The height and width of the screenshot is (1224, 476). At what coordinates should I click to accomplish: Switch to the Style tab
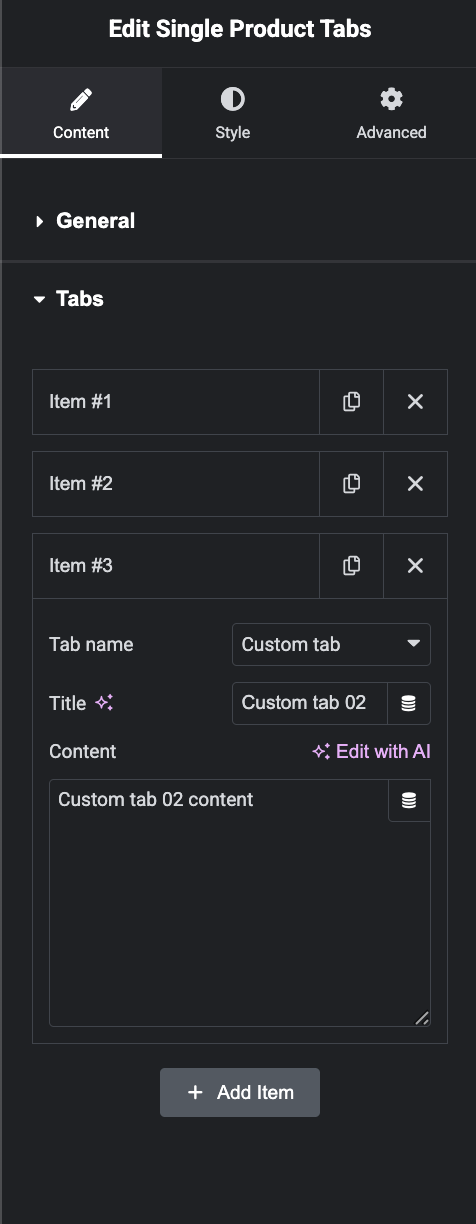click(232, 113)
